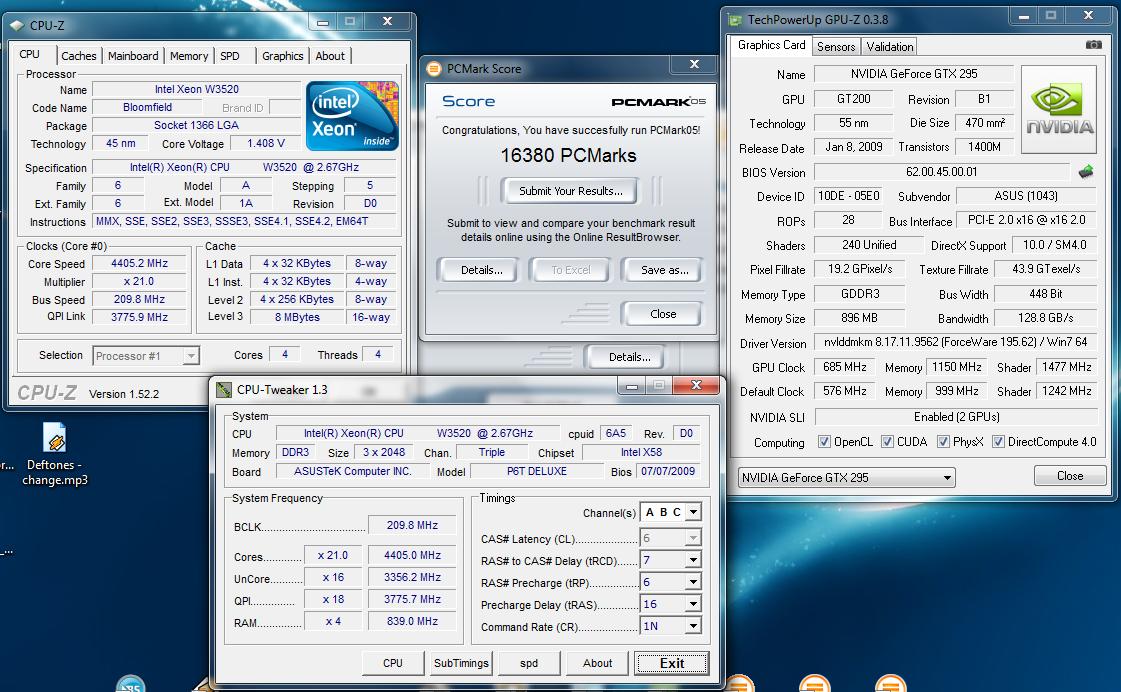Viewport: 1121px width, 692px height.
Task: Click the spd button in CPU-Tweaker
Action: click(529, 663)
